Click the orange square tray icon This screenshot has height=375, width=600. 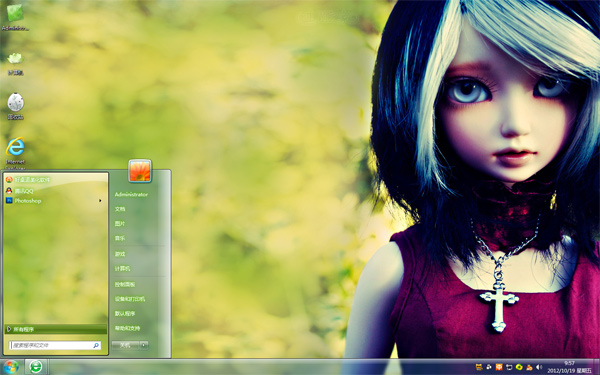(499, 367)
